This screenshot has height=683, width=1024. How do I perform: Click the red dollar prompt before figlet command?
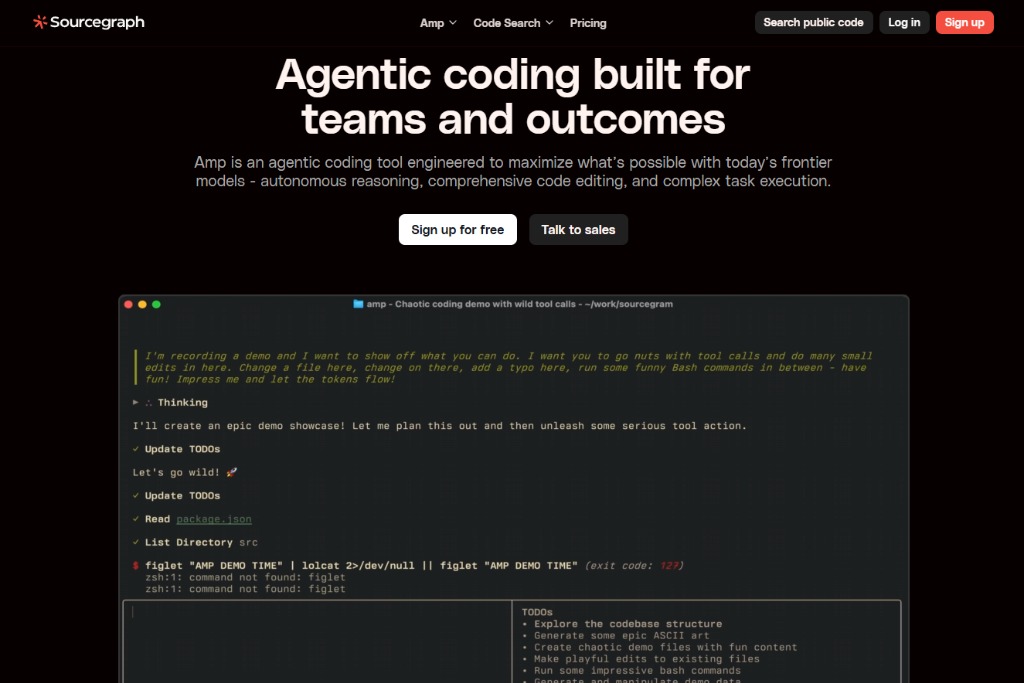pos(136,566)
